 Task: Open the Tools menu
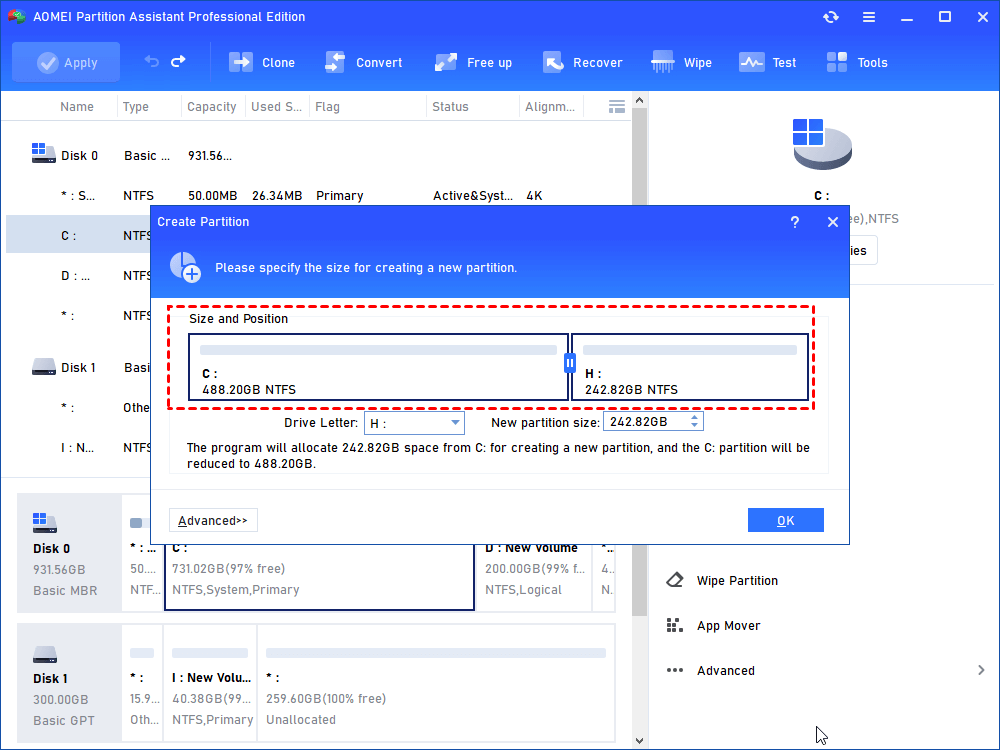pos(857,62)
